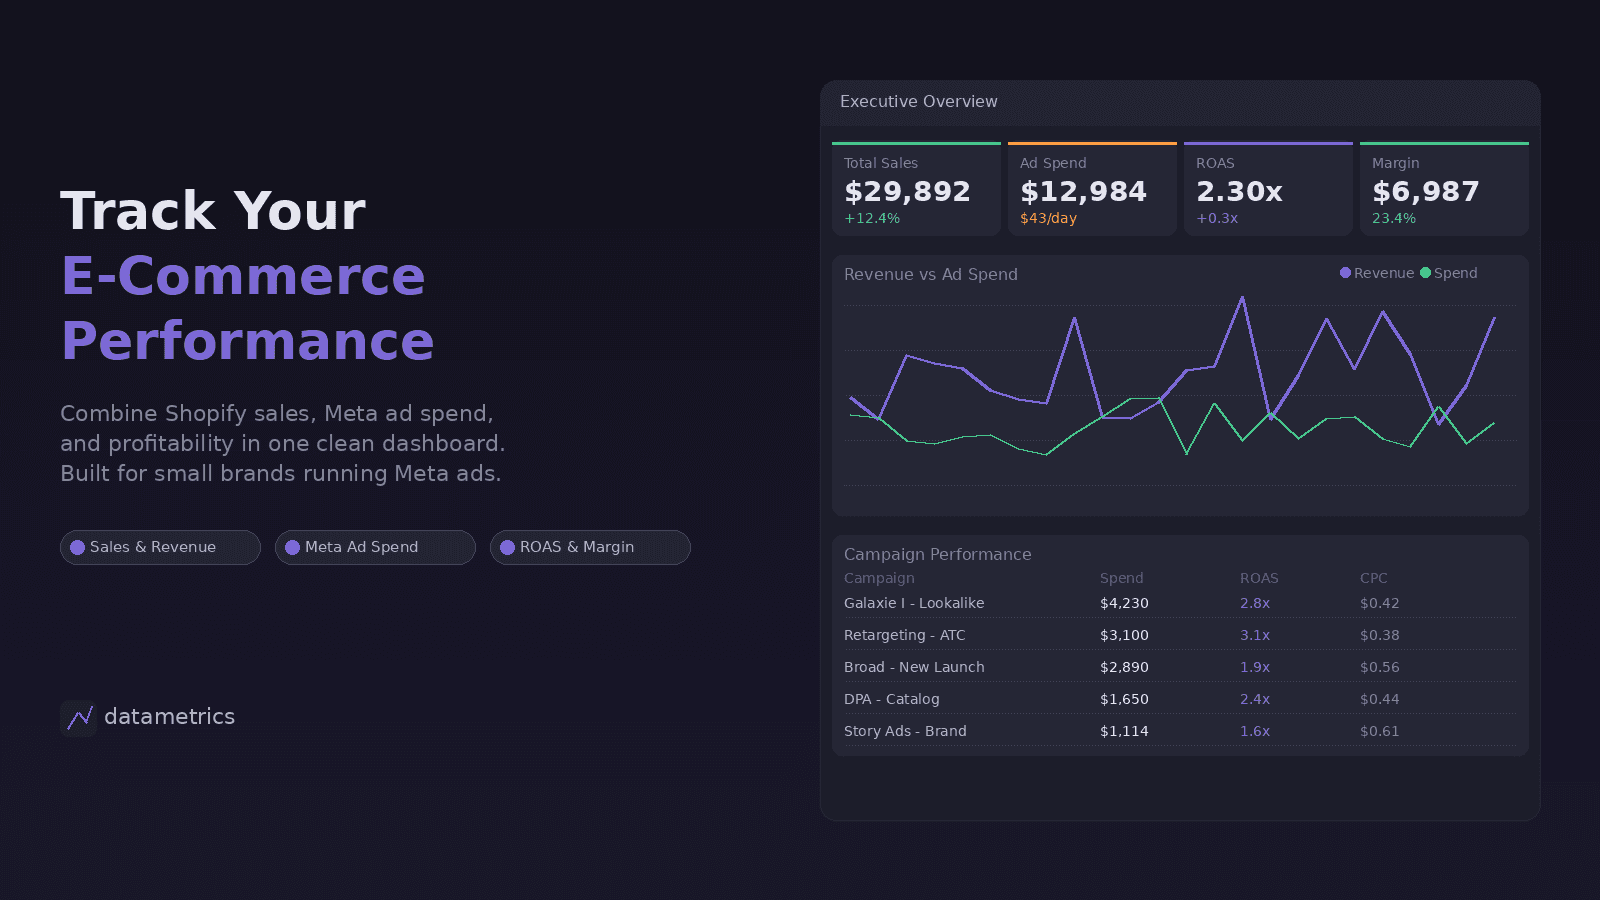The image size is (1600, 900).
Task: Click the 1.9x ROAS value
Action: 1255,667
